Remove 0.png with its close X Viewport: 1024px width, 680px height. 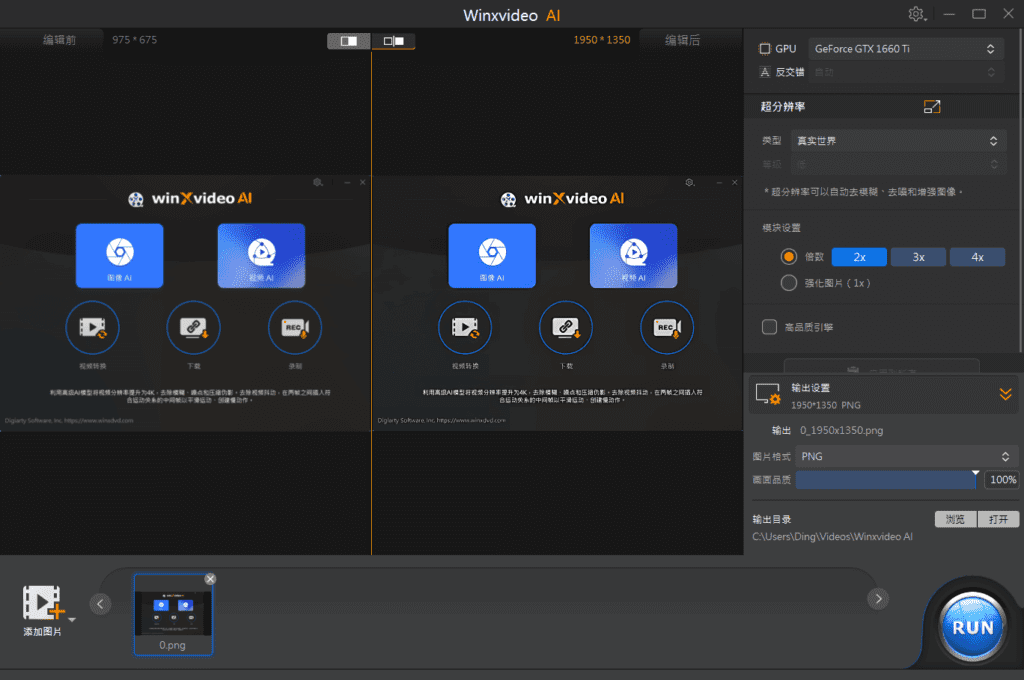click(x=210, y=579)
